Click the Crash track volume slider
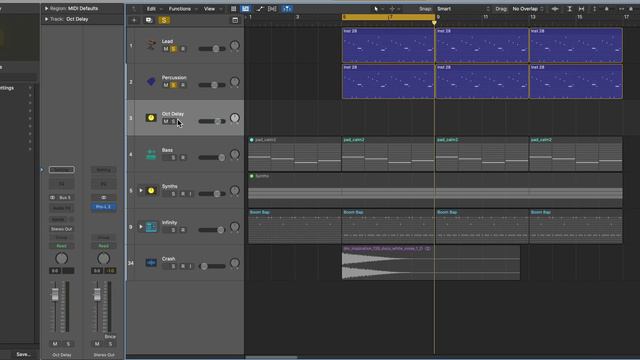The width and height of the screenshot is (640, 360). [x=212, y=267]
